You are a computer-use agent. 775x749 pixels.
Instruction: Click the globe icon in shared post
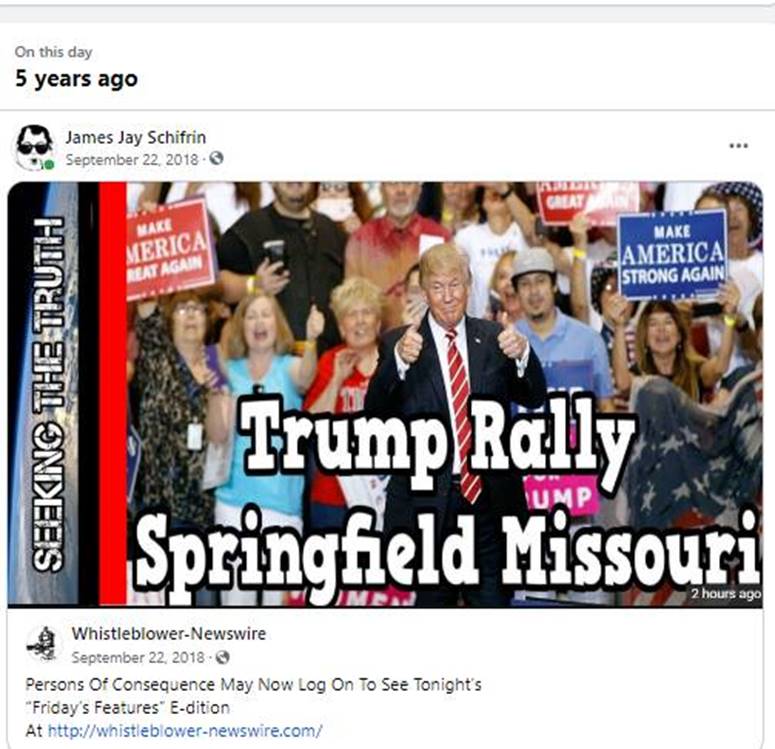tap(223, 657)
